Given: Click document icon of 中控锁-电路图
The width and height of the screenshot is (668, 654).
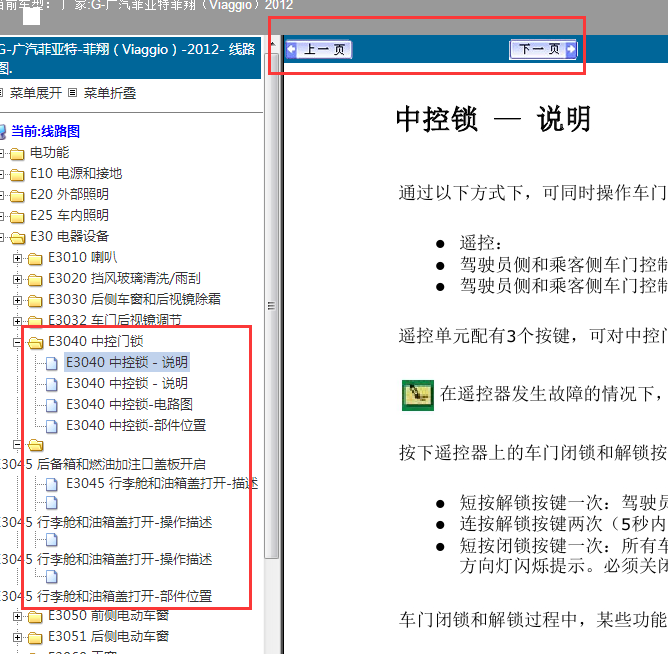Looking at the screenshot, I should pyautogui.click(x=52, y=405).
